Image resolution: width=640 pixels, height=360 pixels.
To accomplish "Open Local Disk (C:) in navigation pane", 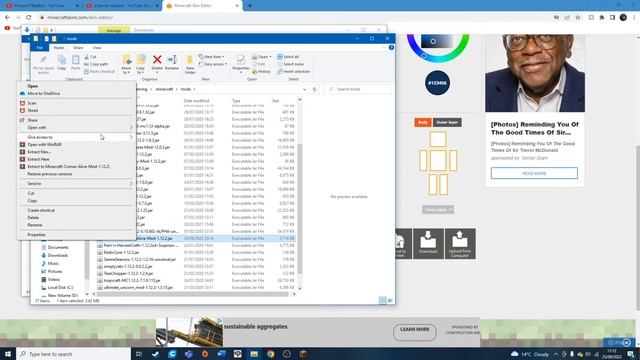I will click(x=60, y=287).
